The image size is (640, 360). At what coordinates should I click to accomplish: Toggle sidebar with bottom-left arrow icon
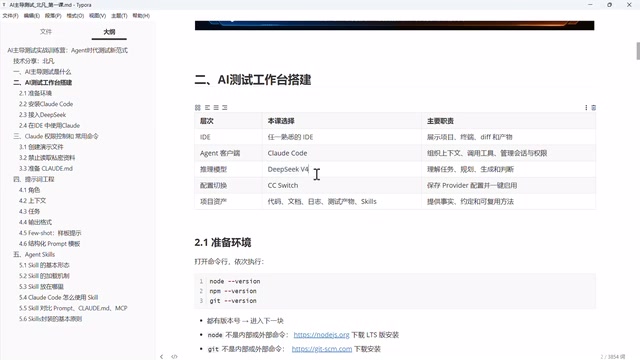coord(162,356)
